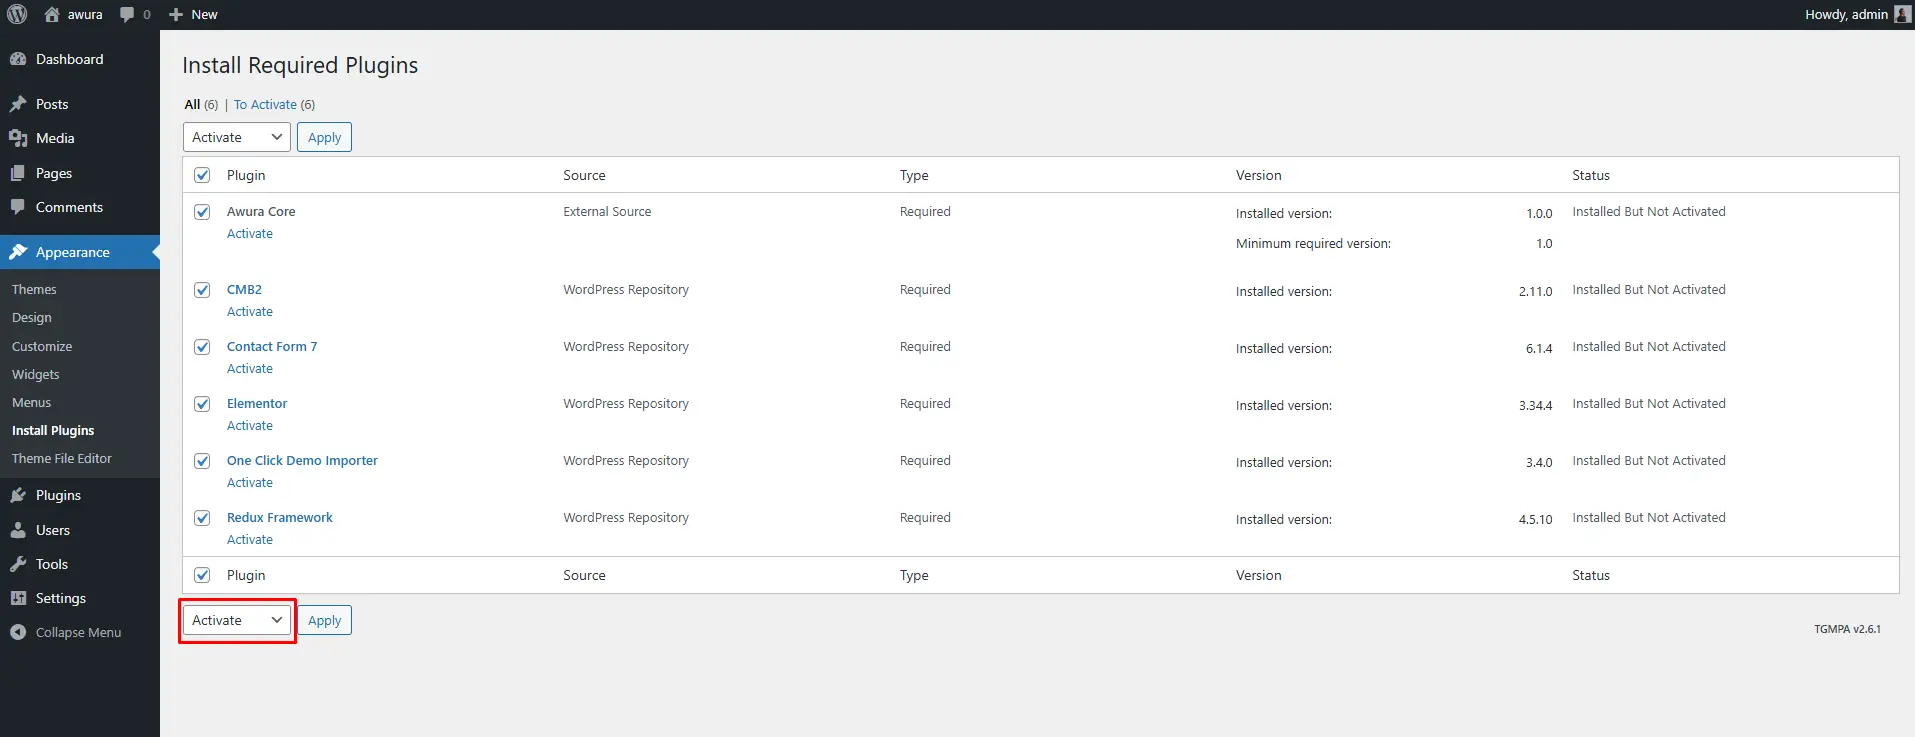This screenshot has width=1915, height=737.
Task: Click the Pages icon in sidebar
Action: tap(18, 173)
